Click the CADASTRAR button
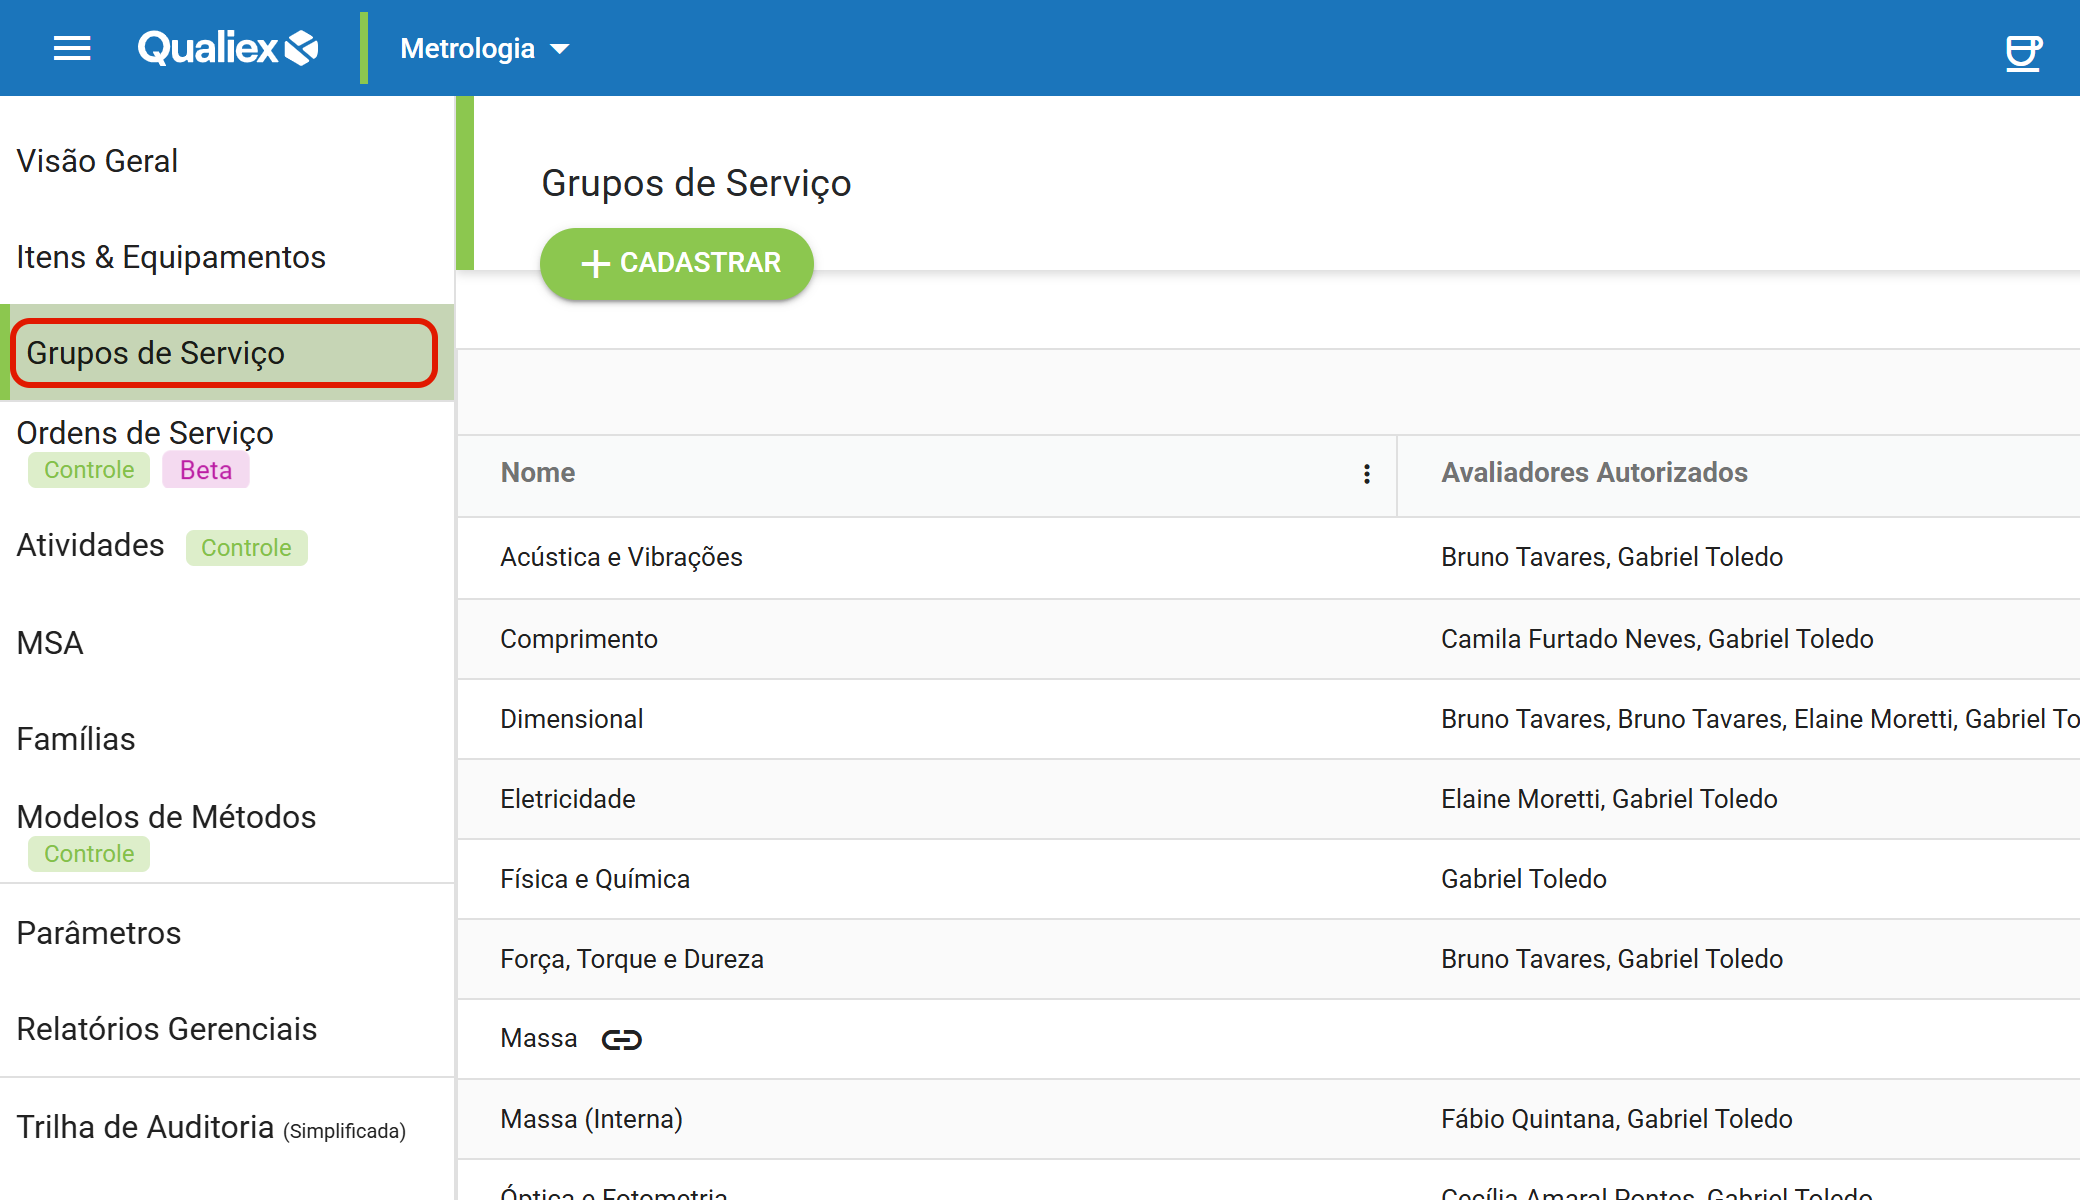2080x1200 pixels. tap(677, 263)
